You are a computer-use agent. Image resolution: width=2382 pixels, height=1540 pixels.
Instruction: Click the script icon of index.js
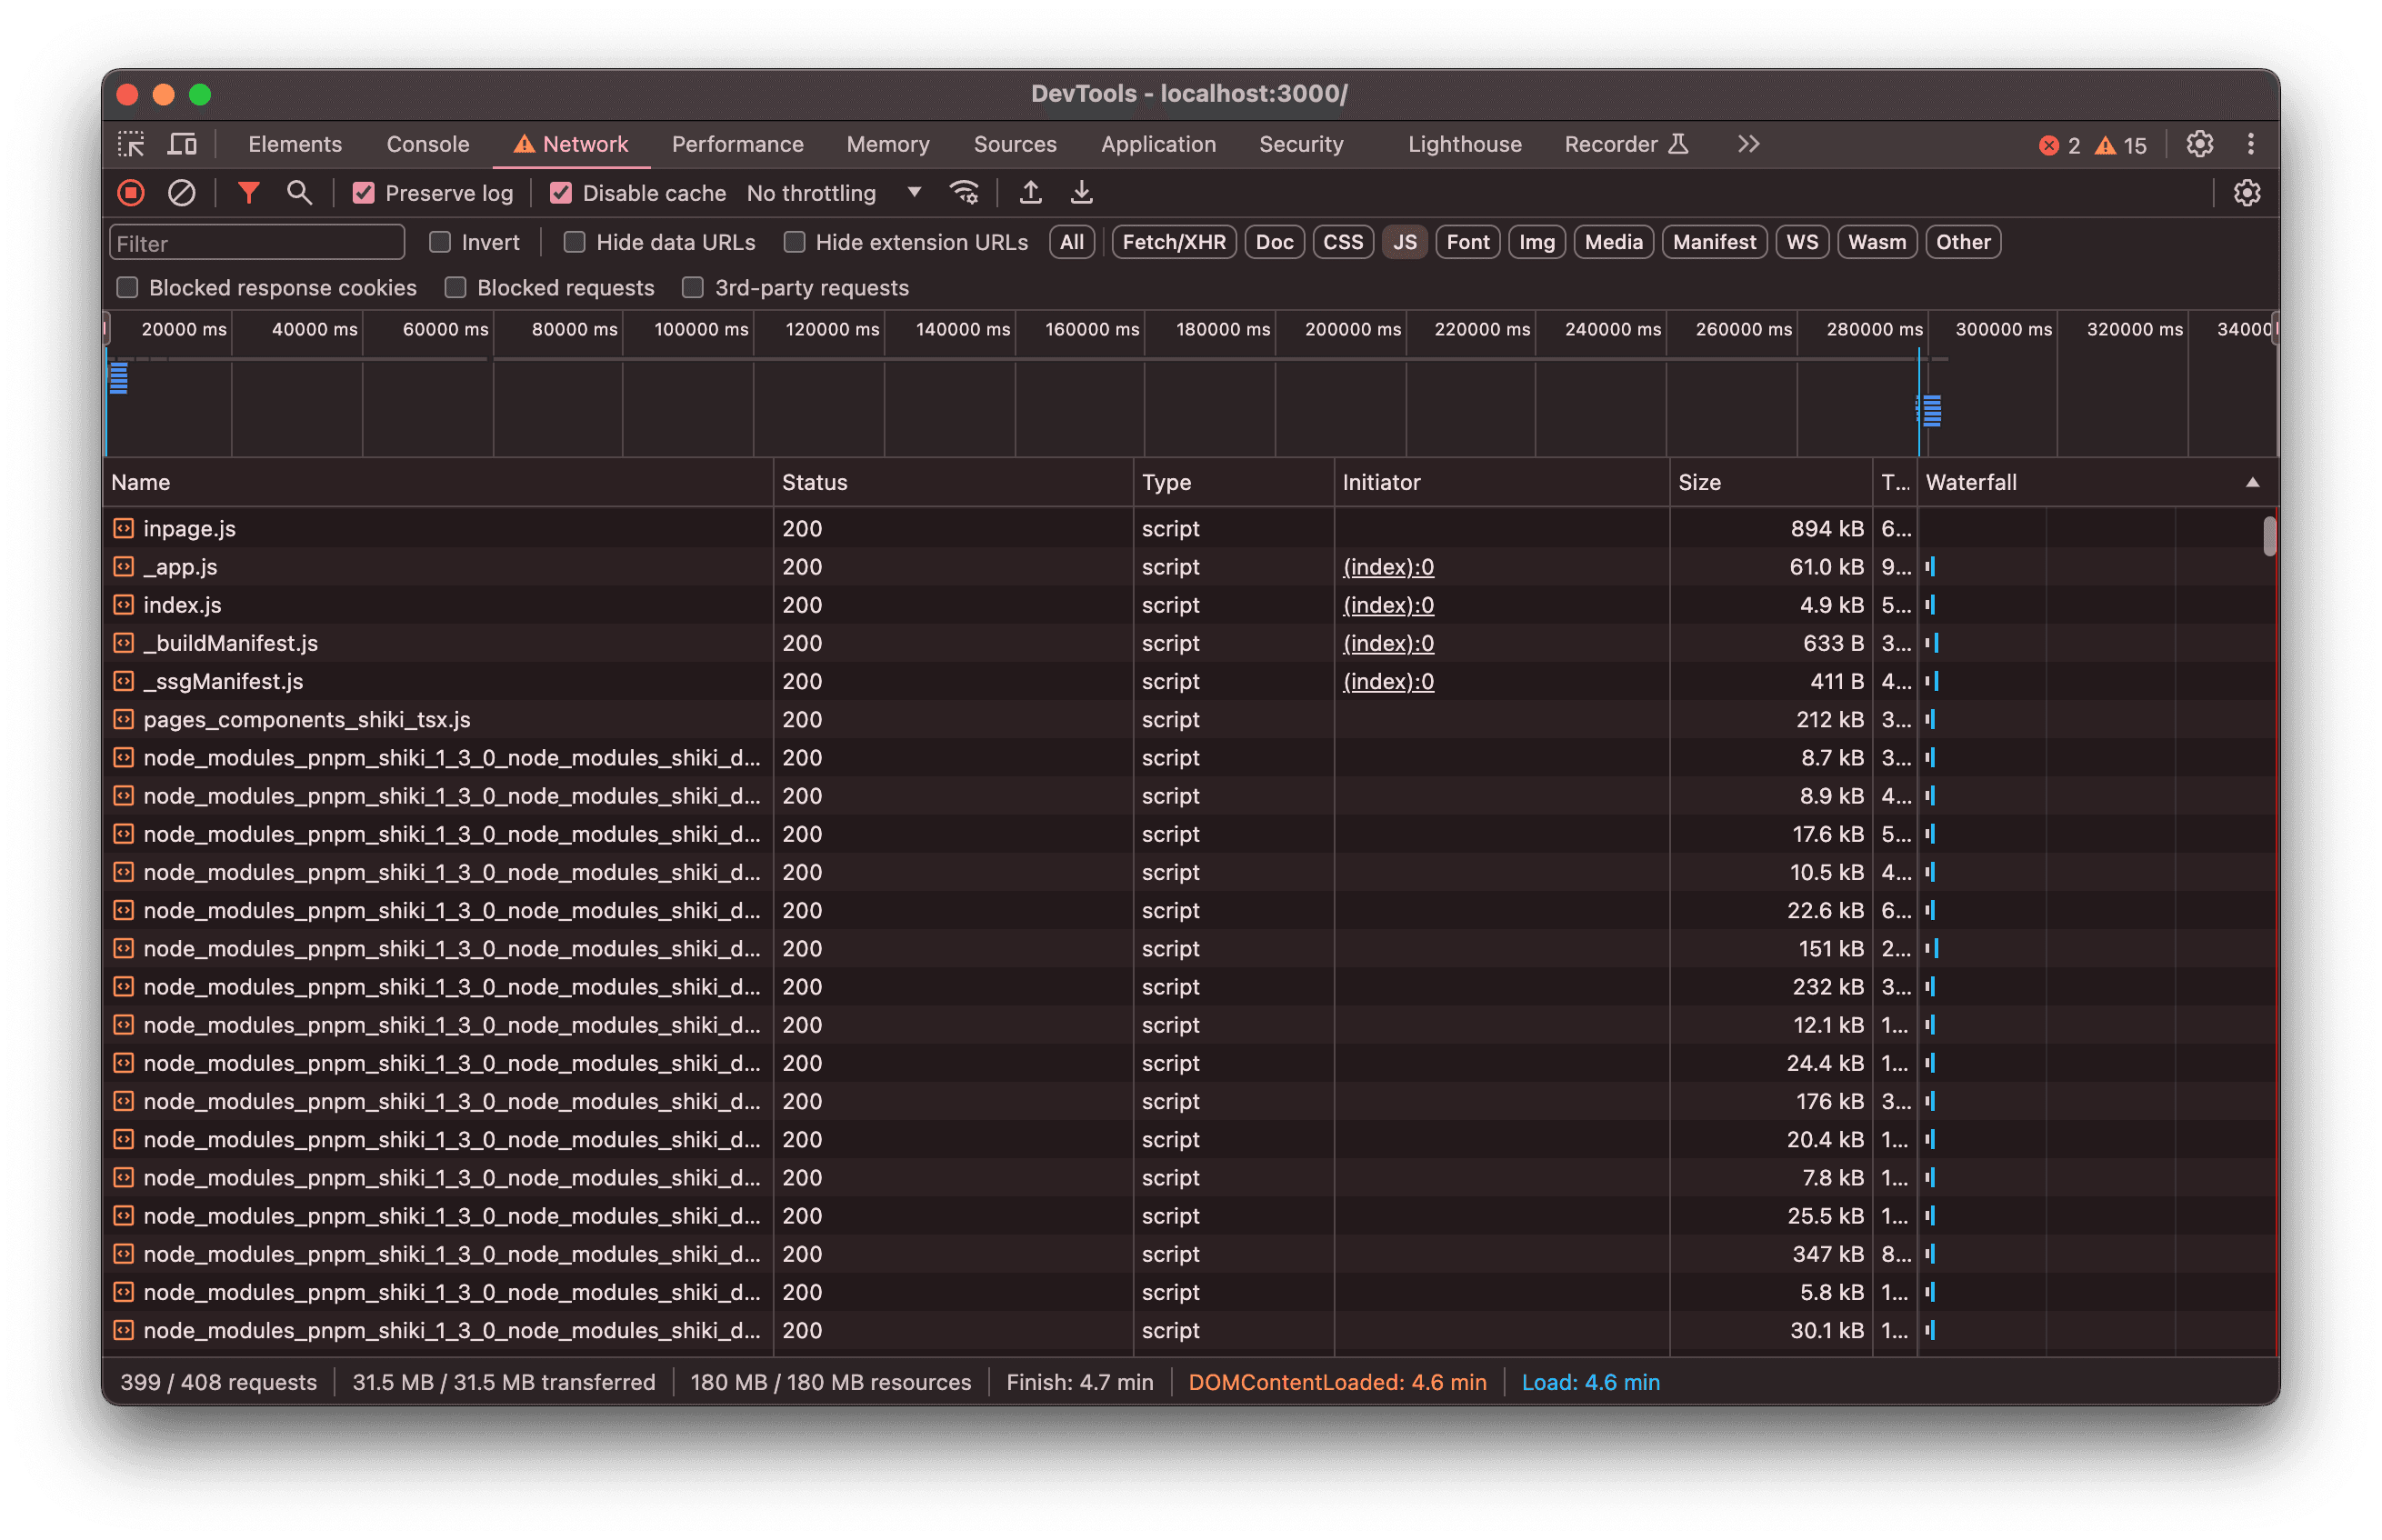(x=123, y=604)
